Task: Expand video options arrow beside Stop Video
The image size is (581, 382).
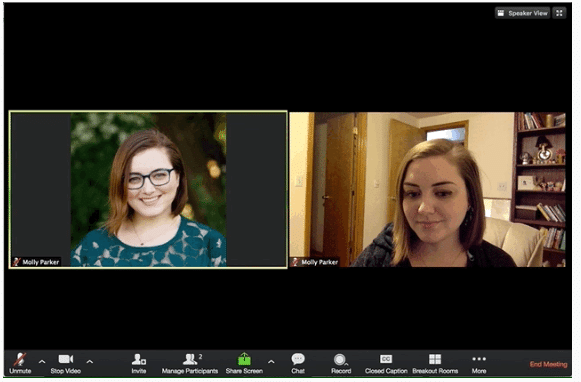Action: [x=90, y=362]
